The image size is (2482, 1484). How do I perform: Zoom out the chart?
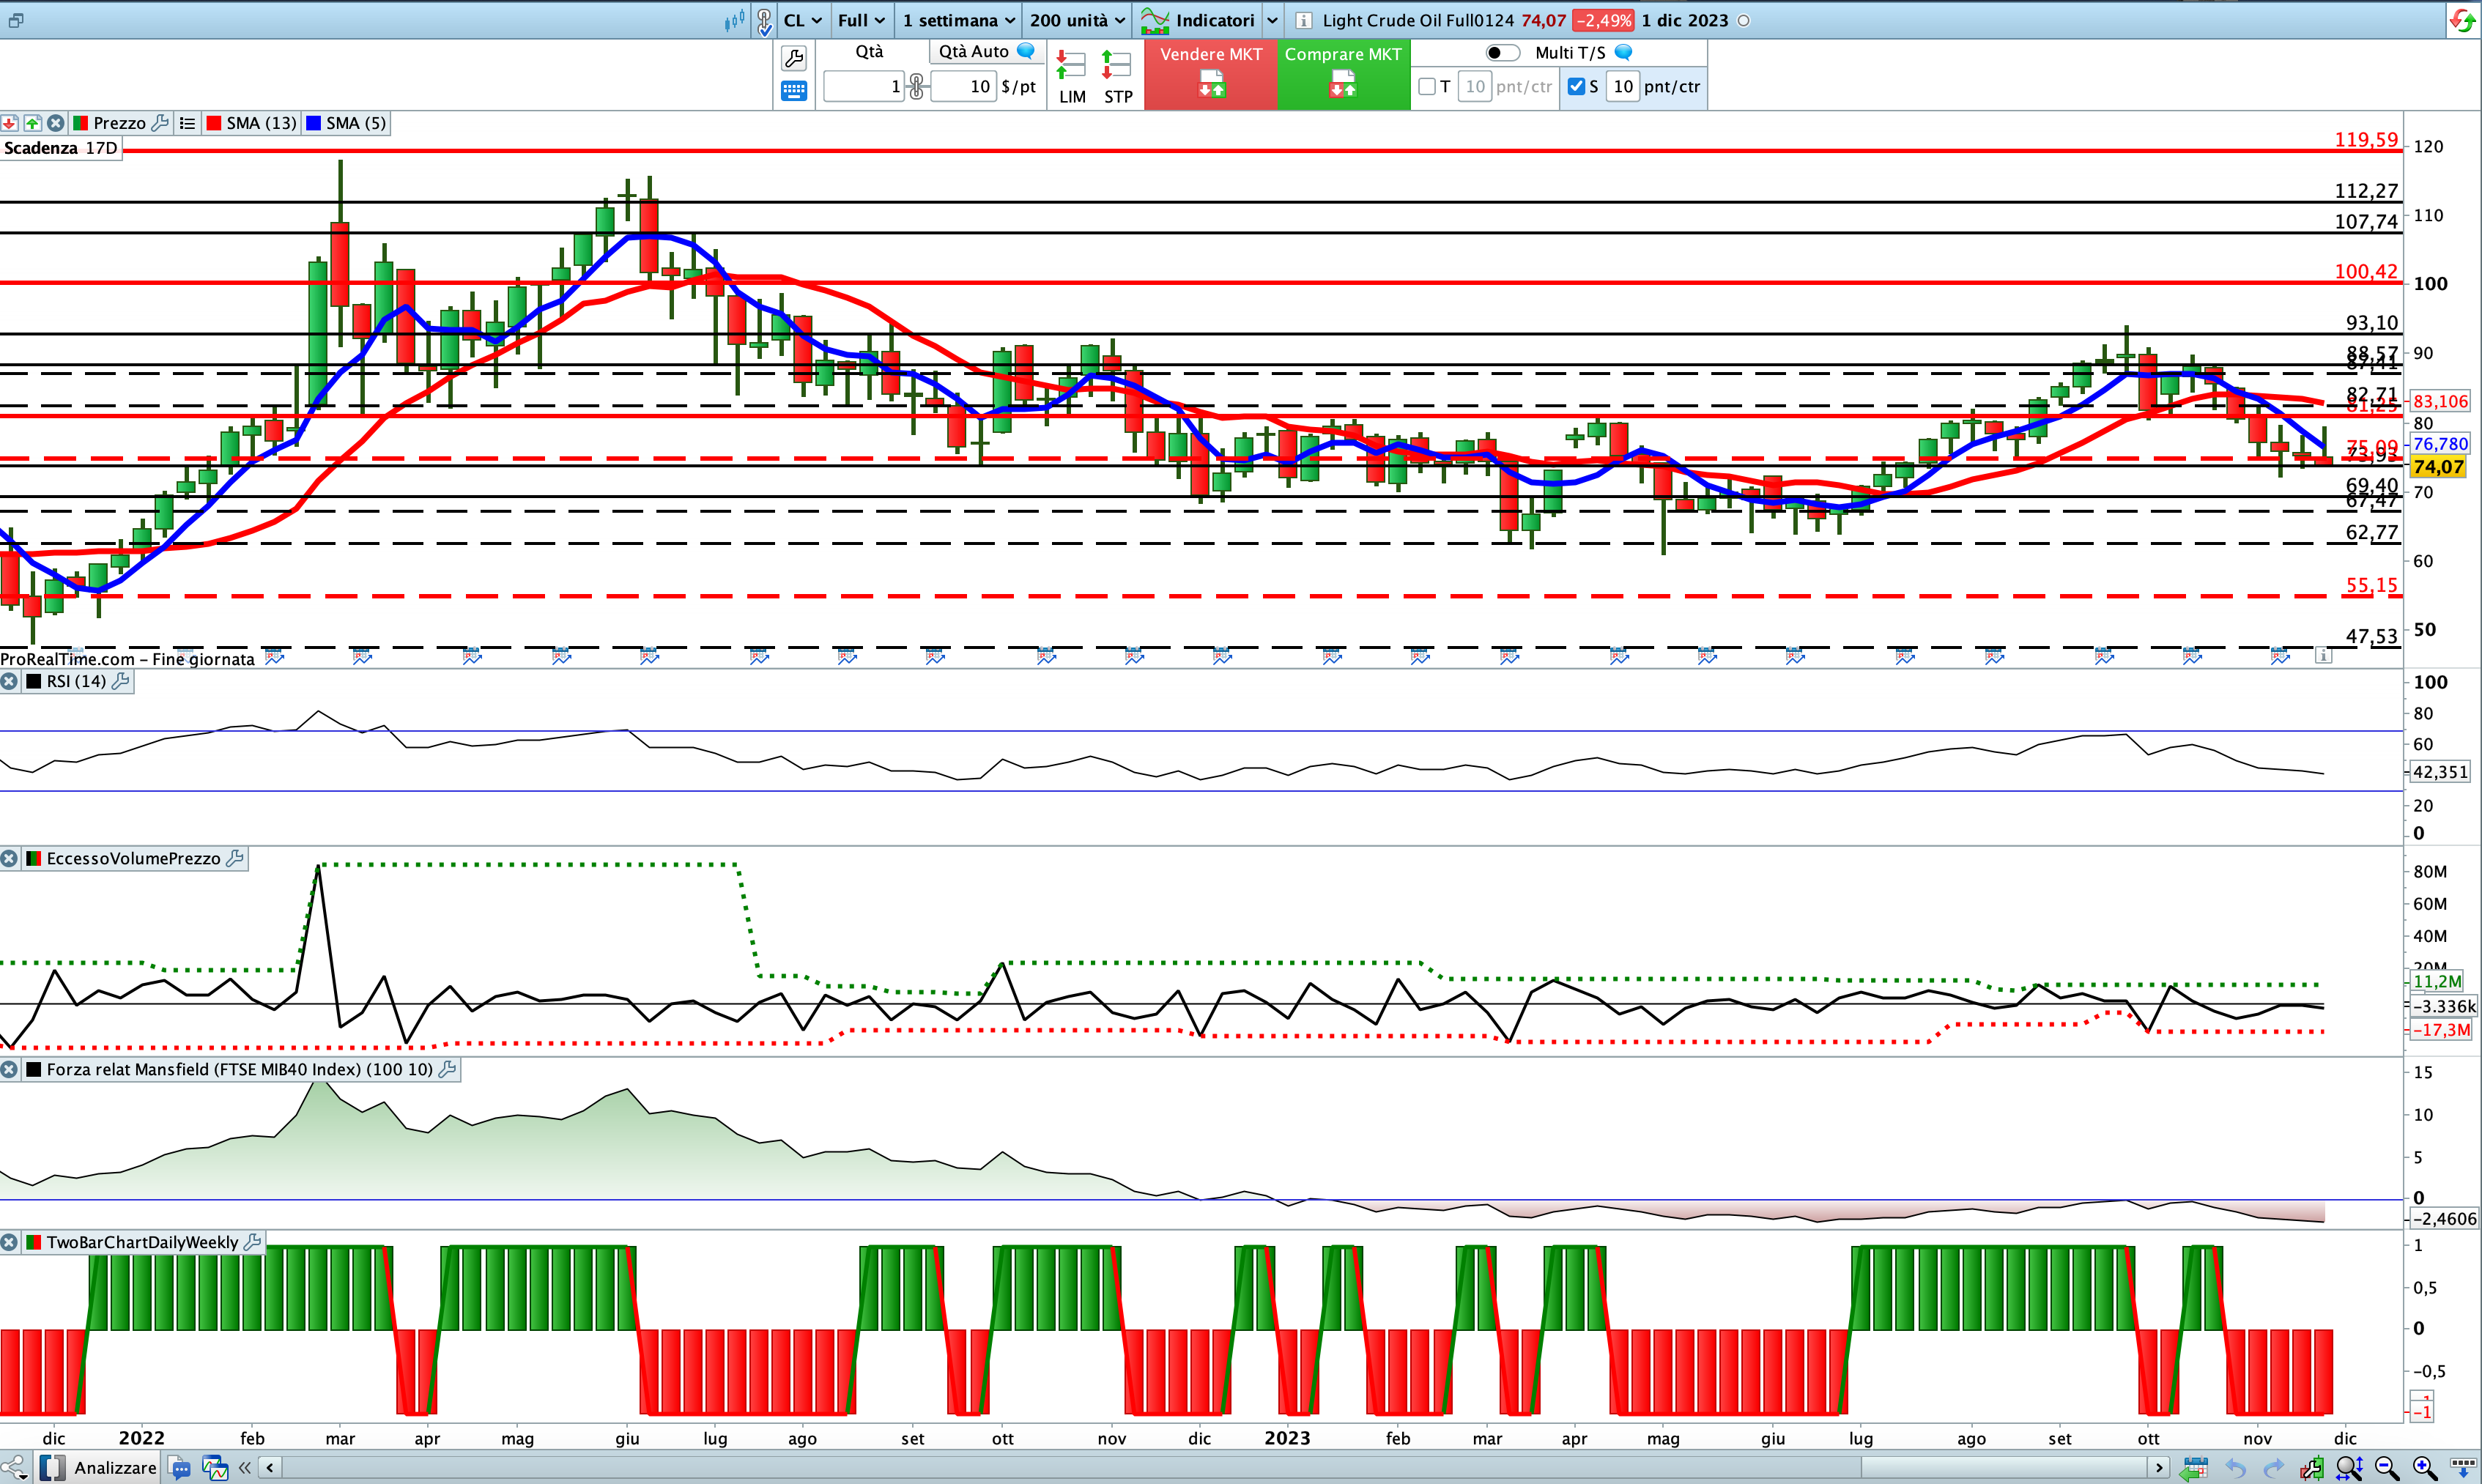click(2387, 1468)
